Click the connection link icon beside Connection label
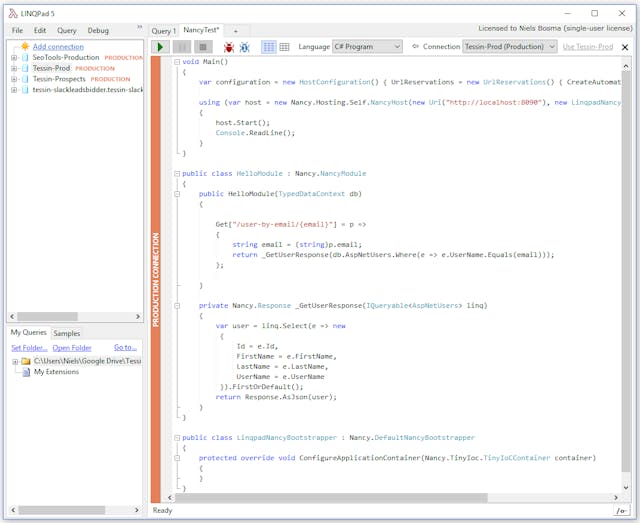 (x=415, y=47)
